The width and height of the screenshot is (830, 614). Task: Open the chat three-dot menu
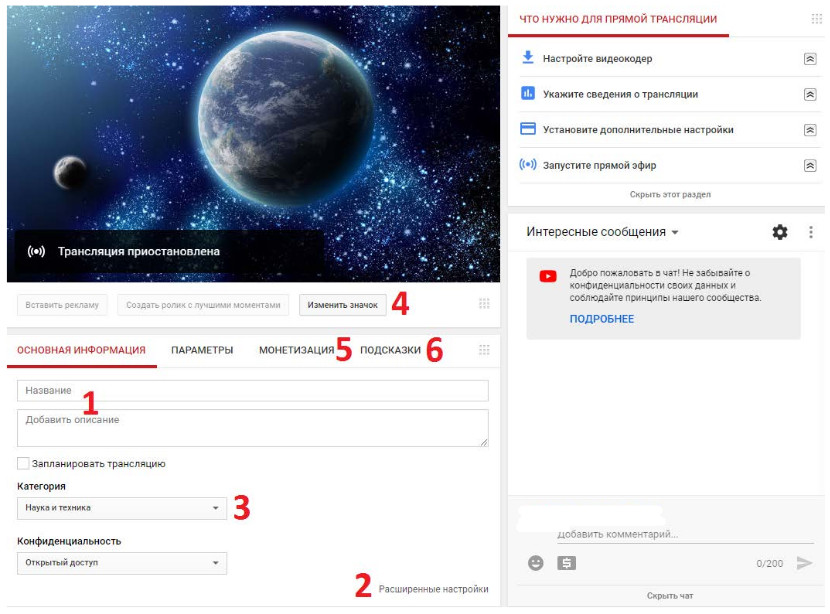[x=811, y=232]
